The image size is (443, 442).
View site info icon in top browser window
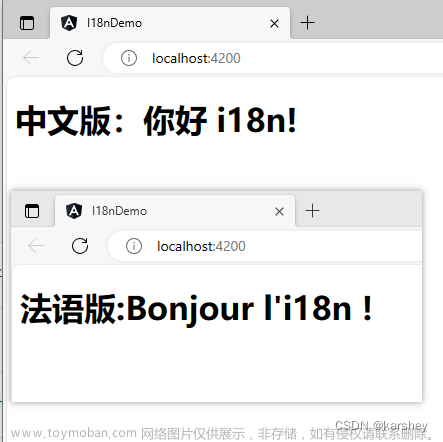point(129,58)
